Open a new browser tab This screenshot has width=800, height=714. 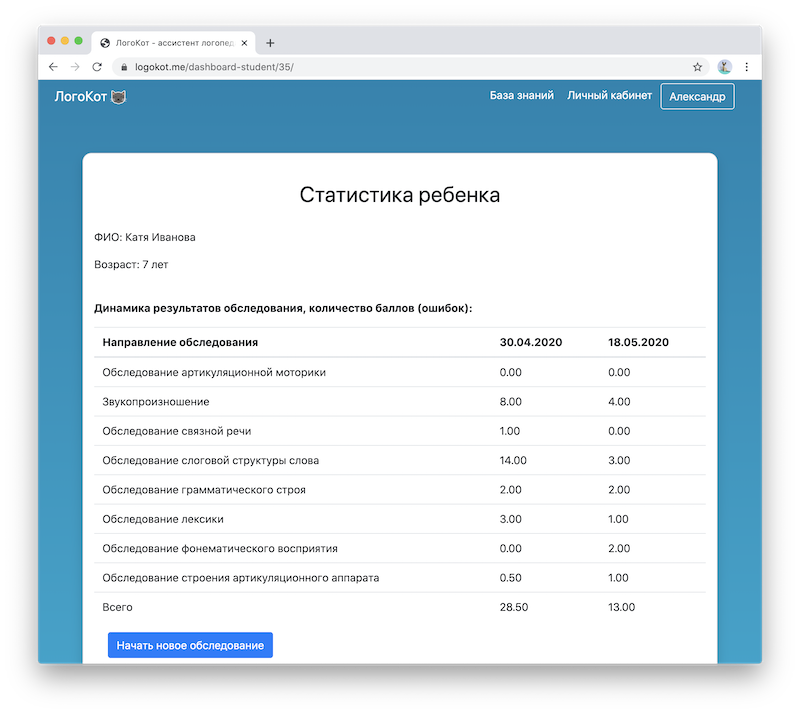click(270, 41)
